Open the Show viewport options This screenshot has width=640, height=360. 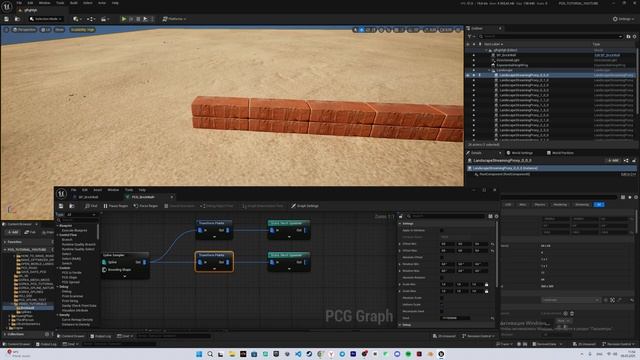(60, 30)
